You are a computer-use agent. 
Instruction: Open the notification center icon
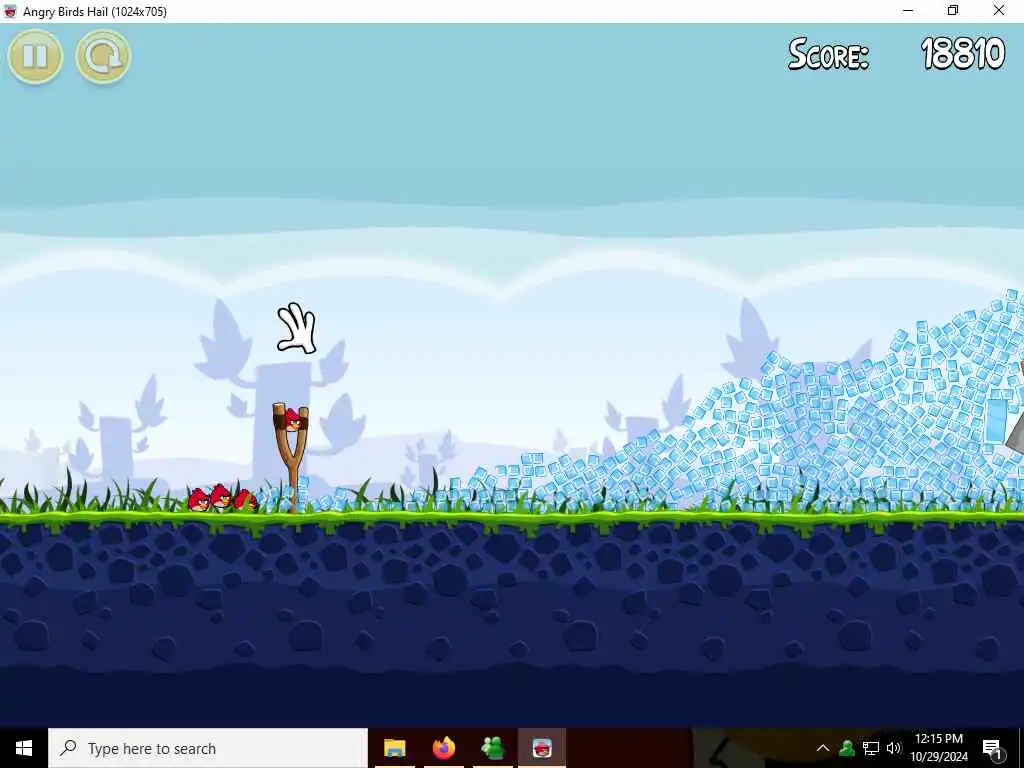(x=992, y=748)
